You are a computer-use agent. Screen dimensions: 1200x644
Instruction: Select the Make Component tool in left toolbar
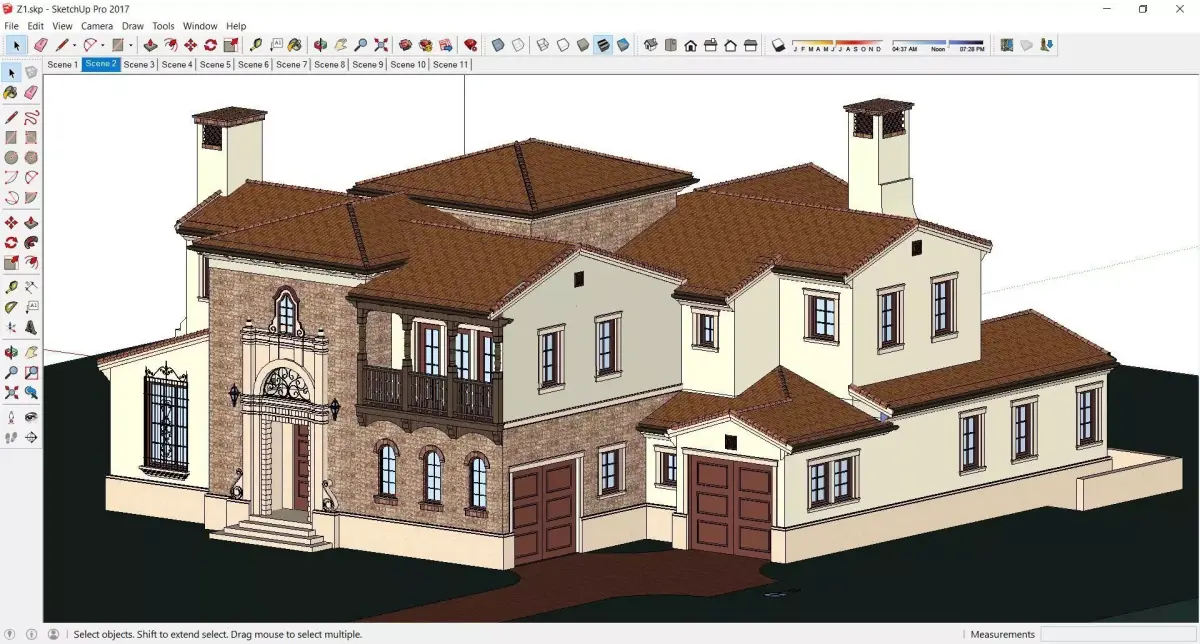31,71
